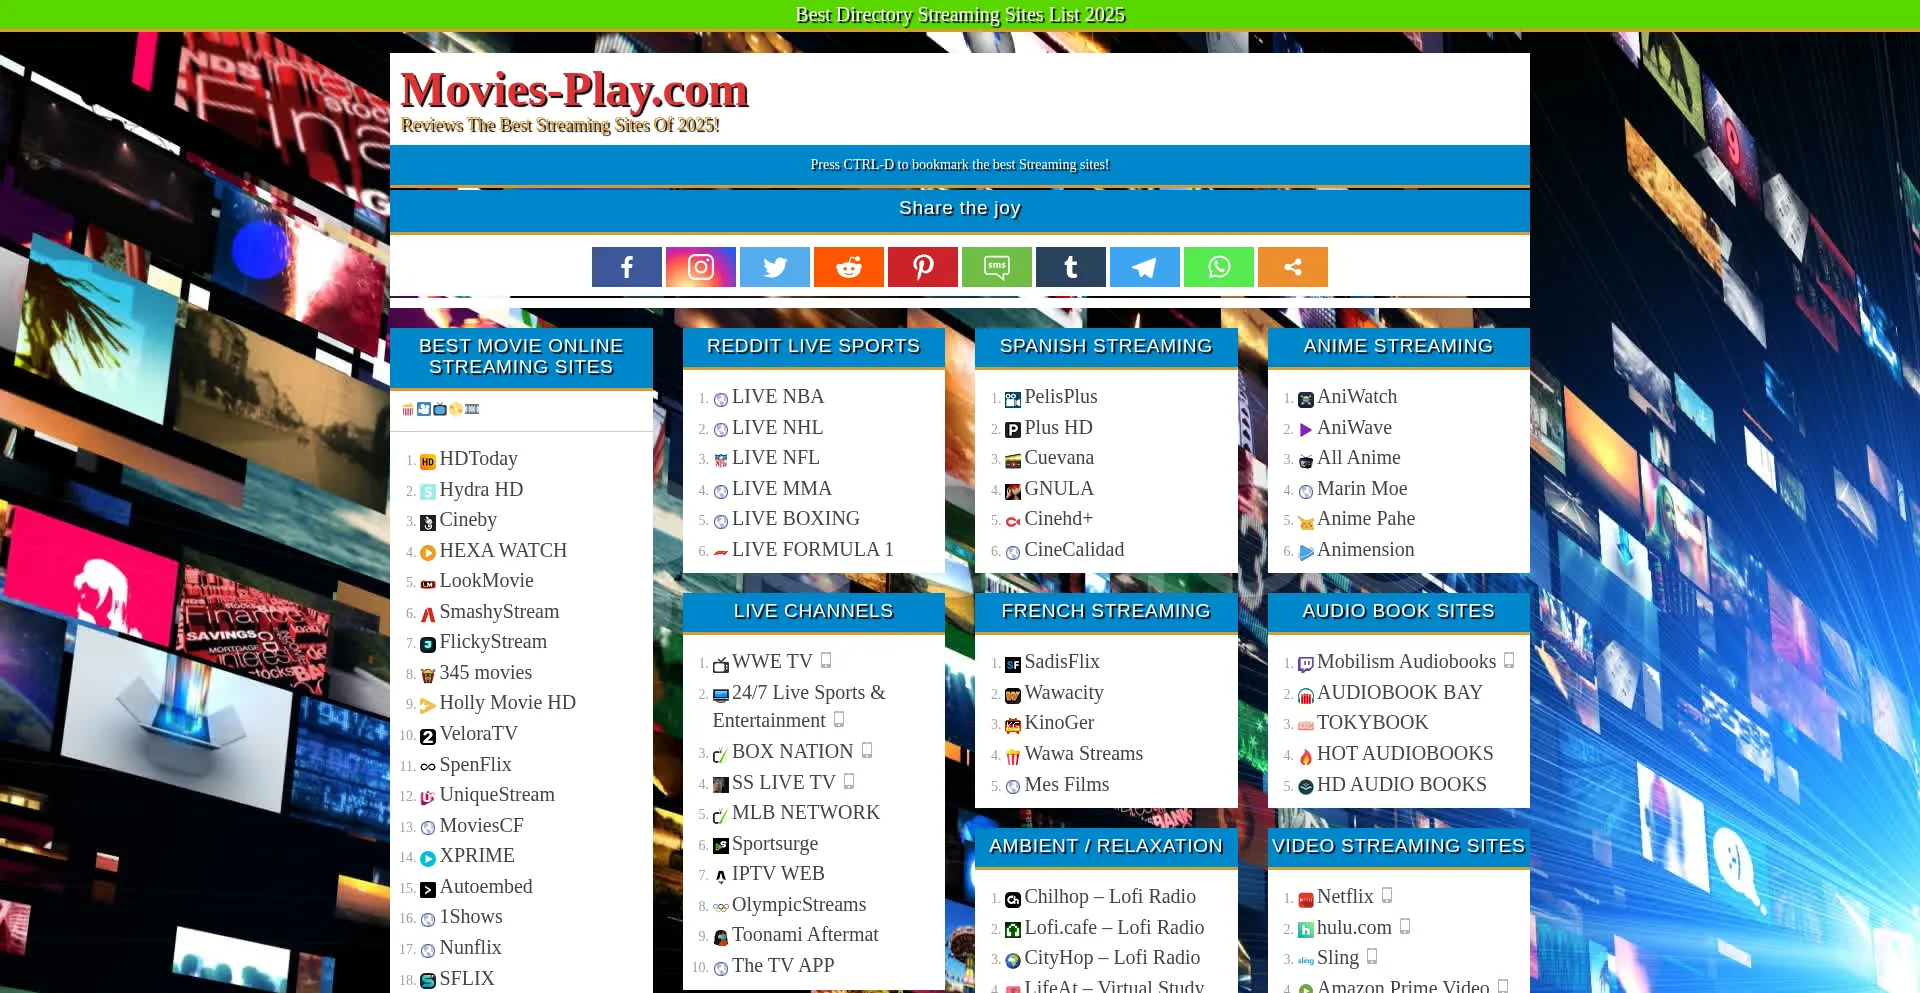Open the AniWave link
The width and height of the screenshot is (1920, 993).
pos(1354,428)
